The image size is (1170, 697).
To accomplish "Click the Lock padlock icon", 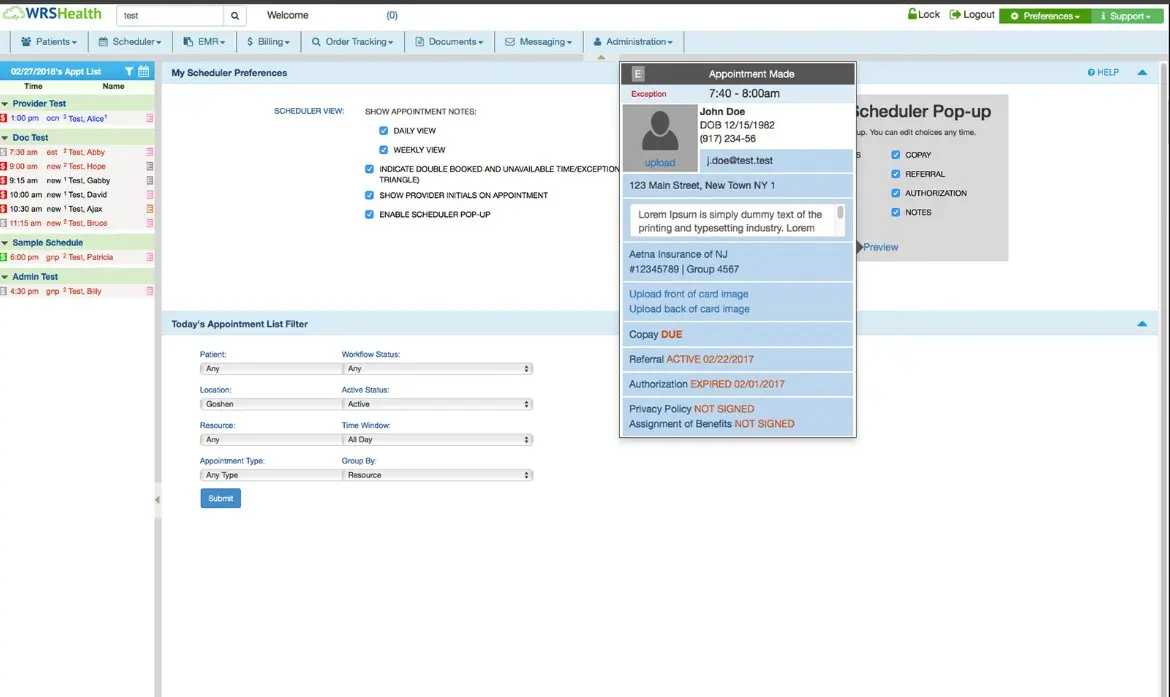I will click(912, 15).
